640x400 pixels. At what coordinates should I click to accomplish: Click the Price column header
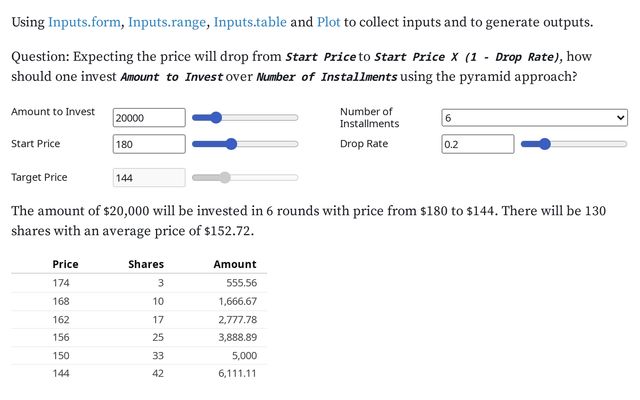[x=65, y=264]
